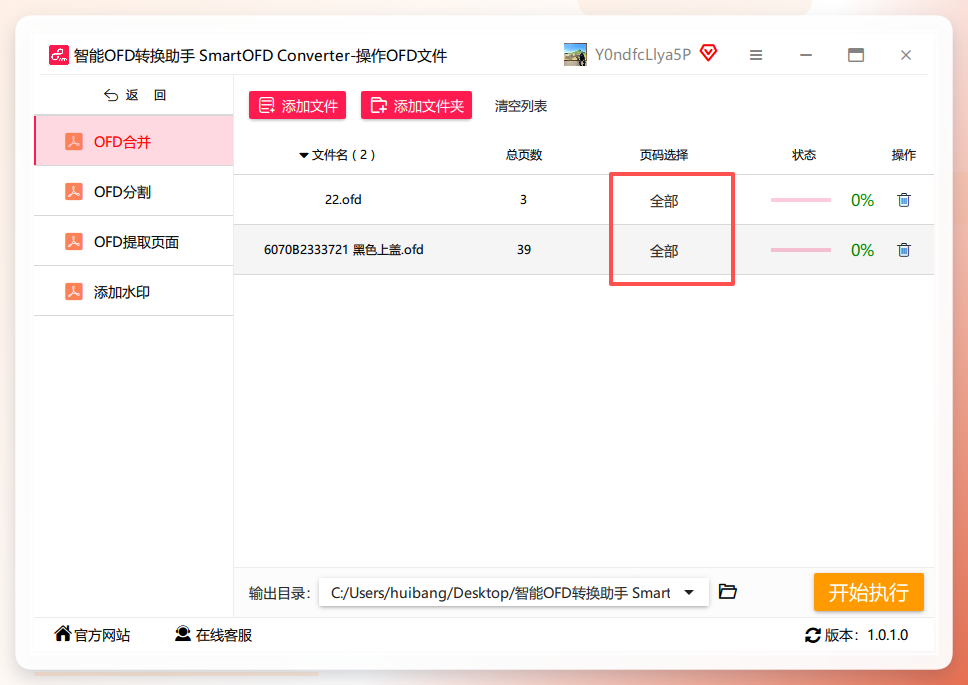
Task: Open the hamburger menu icon
Action: tap(756, 56)
